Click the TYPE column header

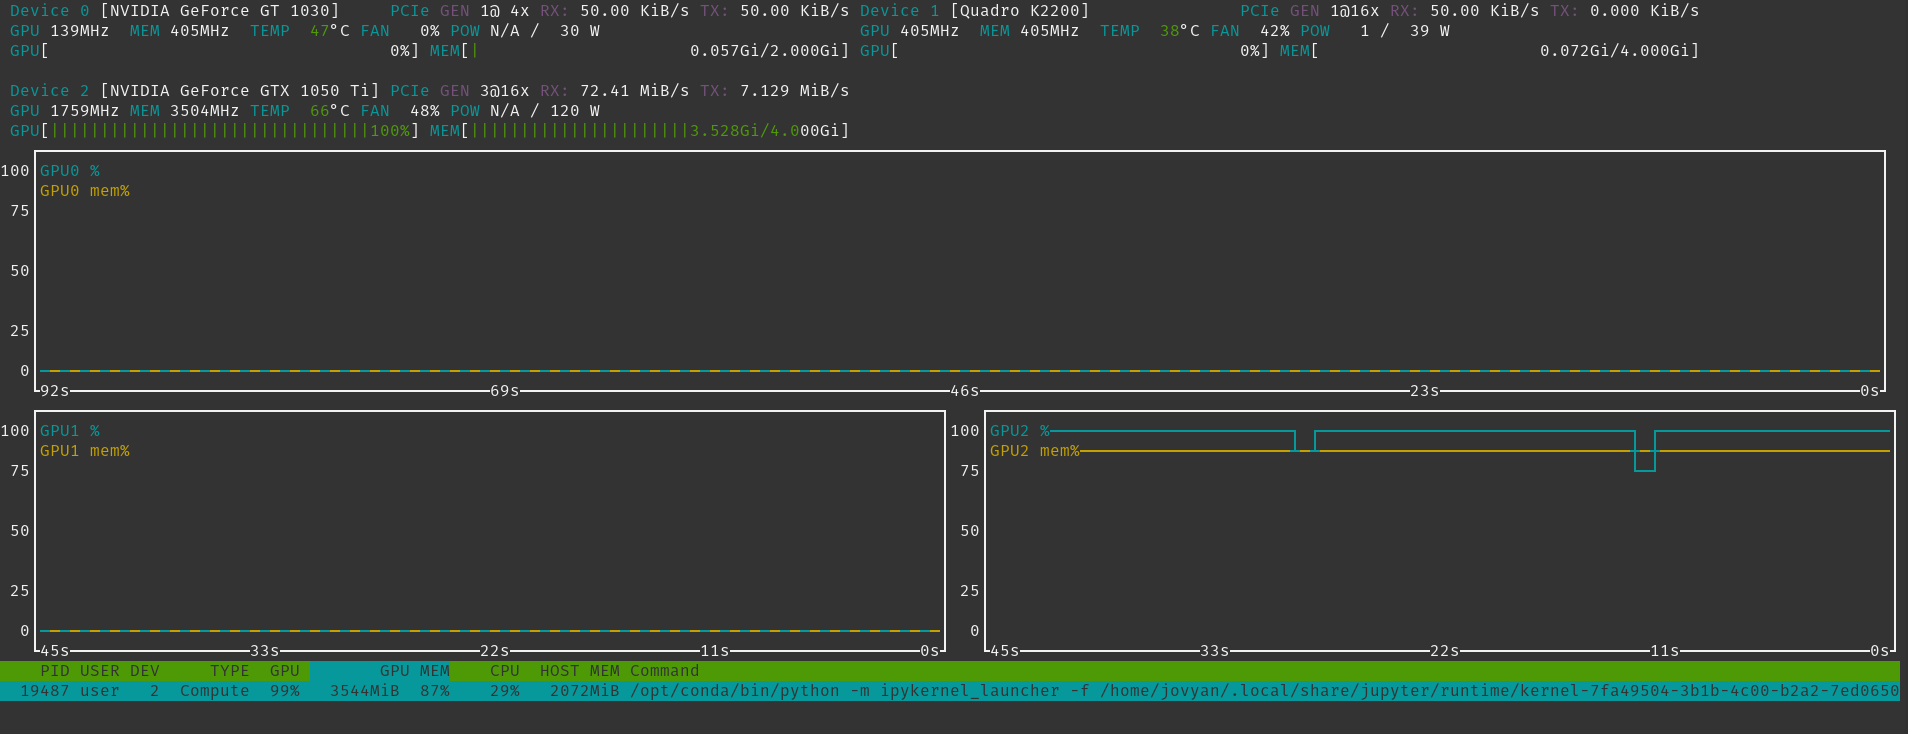(230, 671)
